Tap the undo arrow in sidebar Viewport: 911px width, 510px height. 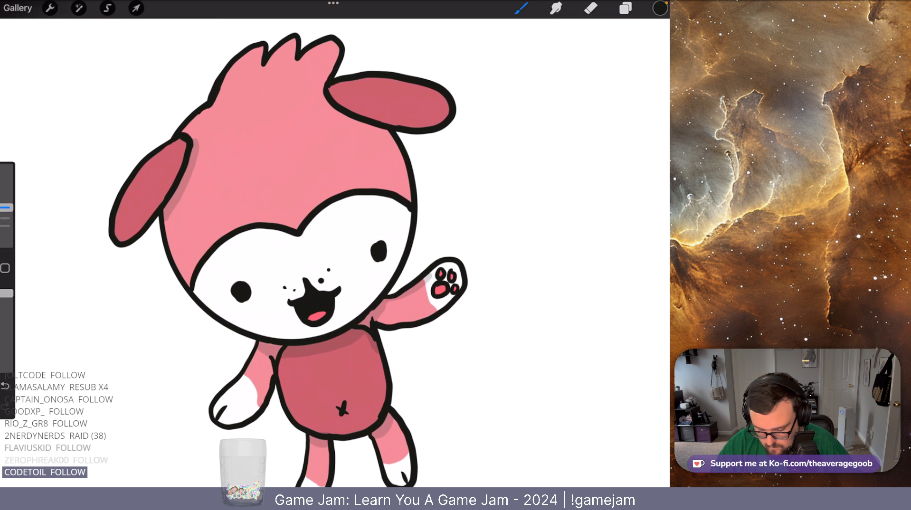point(5,385)
